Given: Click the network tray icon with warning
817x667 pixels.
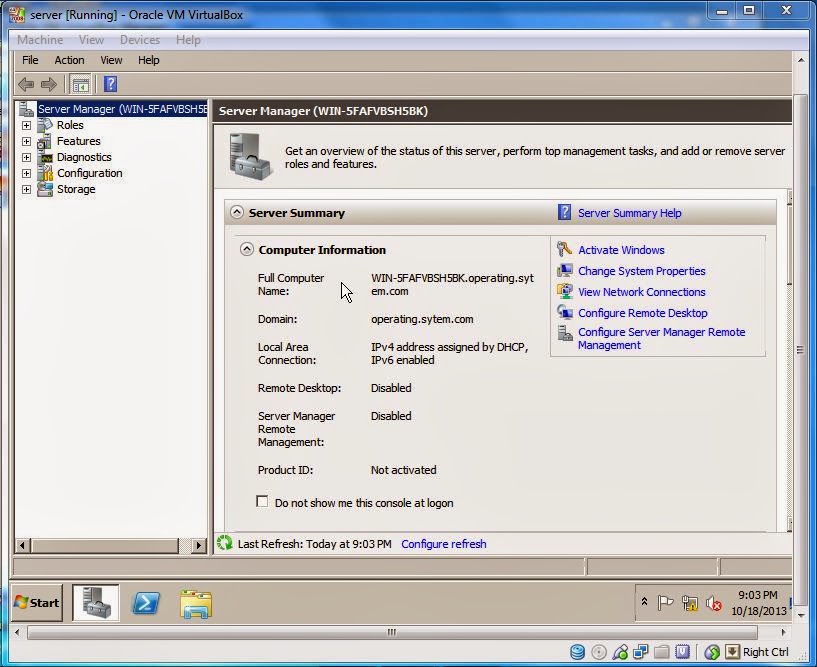Looking at the screenshot, I should (x=689, y=603).
